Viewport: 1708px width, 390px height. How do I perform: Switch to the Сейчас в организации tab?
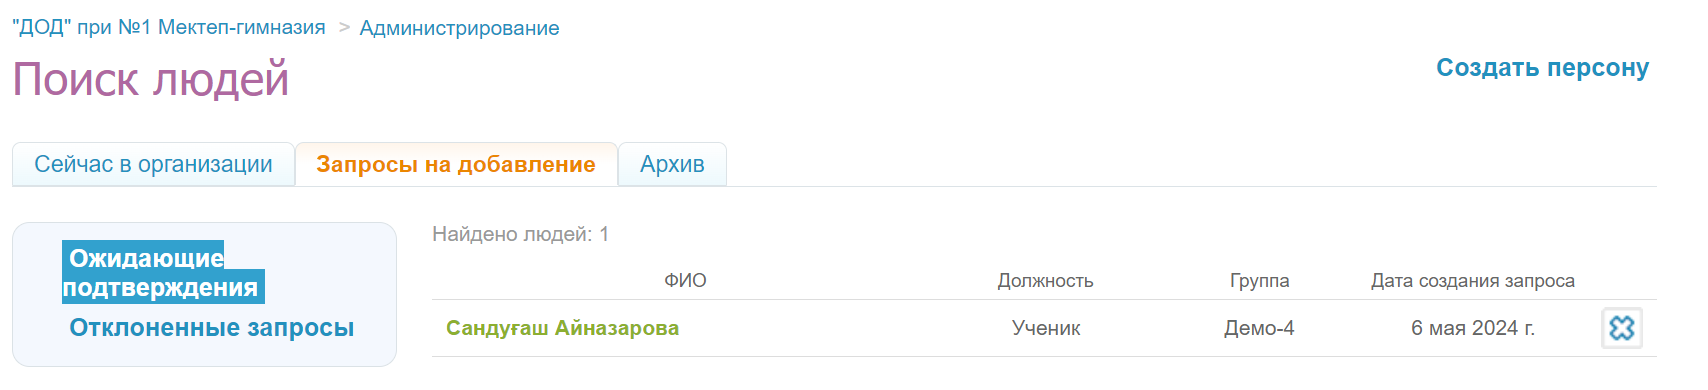153,164
